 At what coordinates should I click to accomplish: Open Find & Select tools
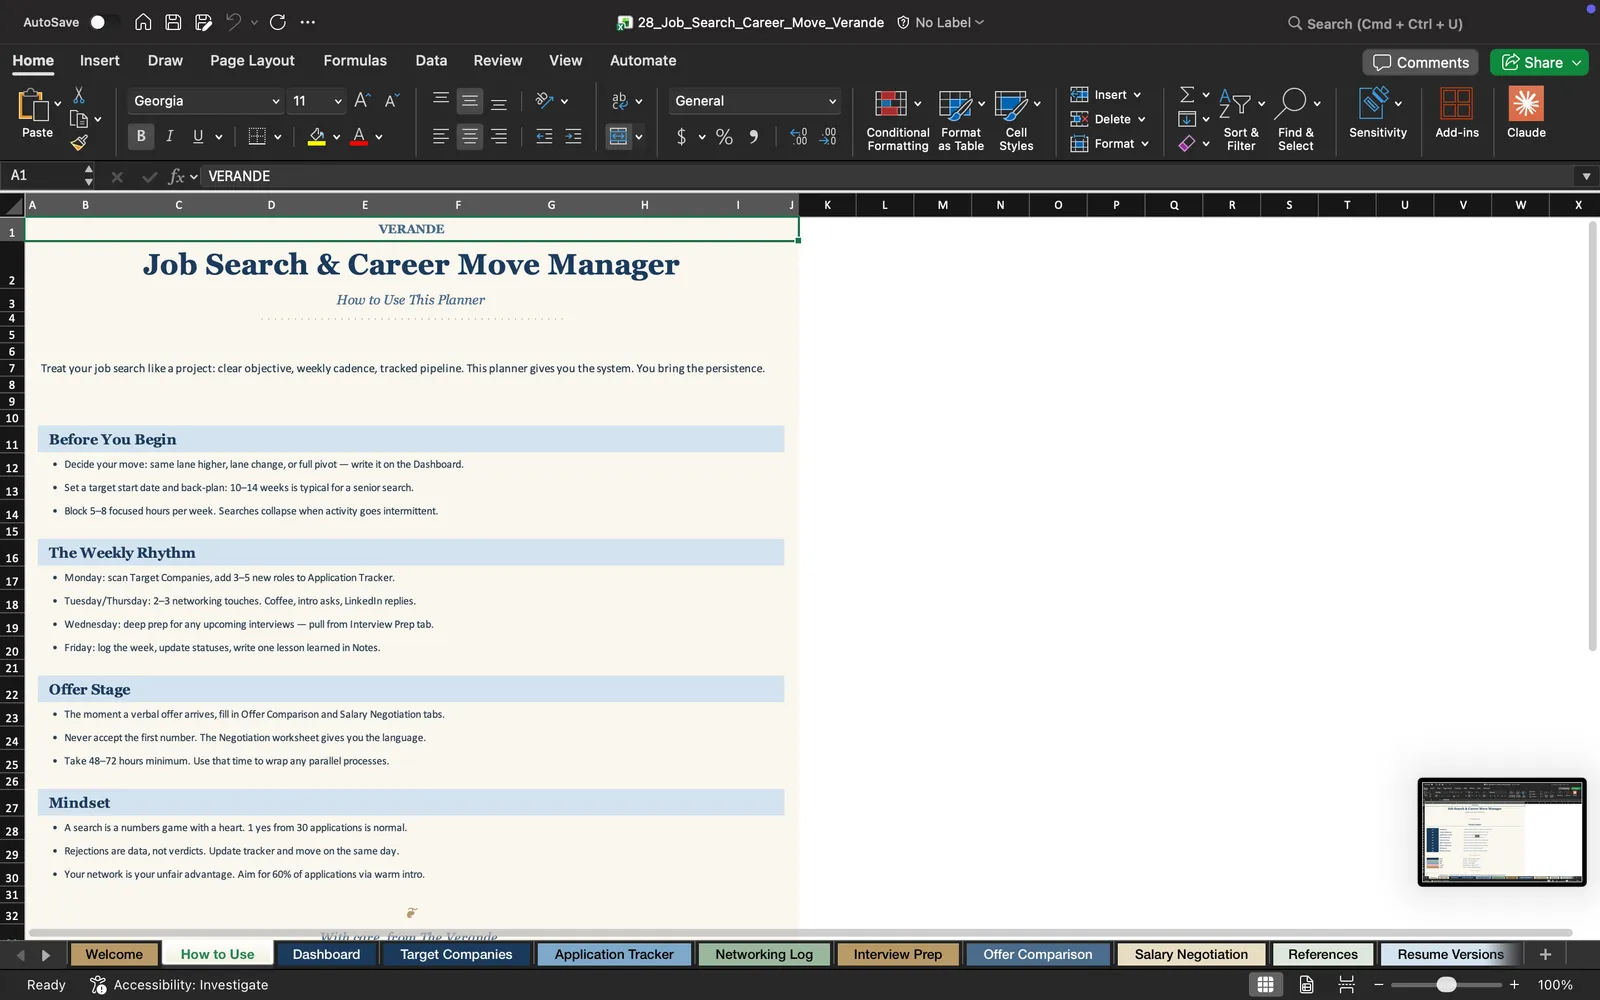tap(1297, 120)
